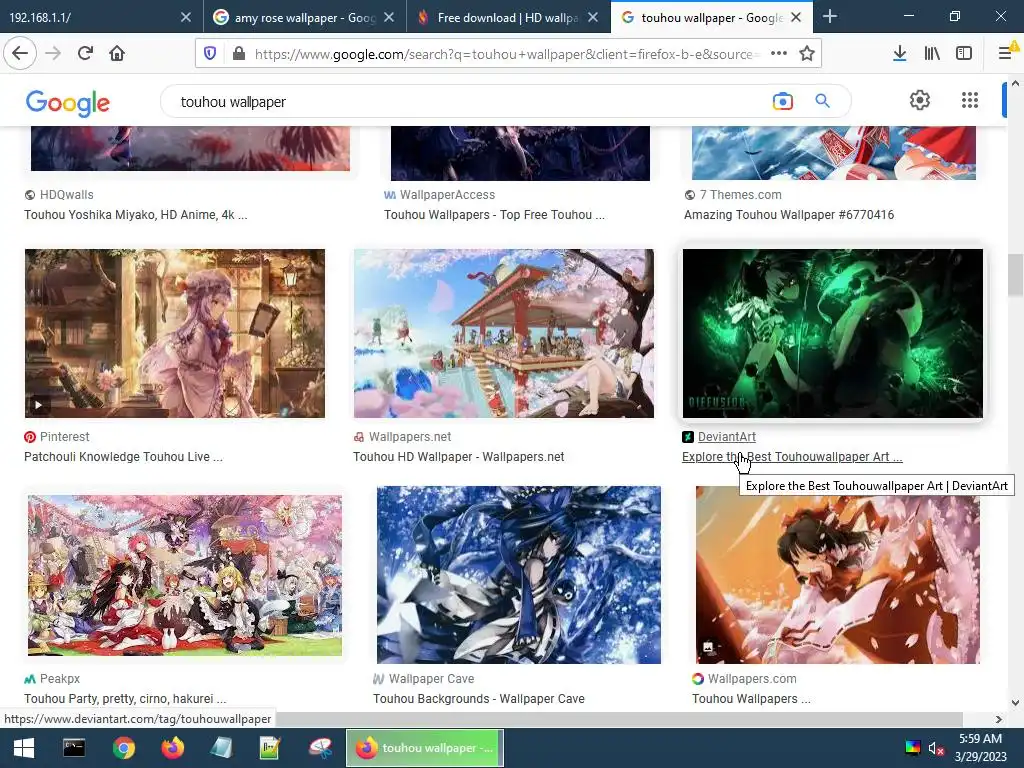
Task: Open the blue Wallpaper Cave thumbnail
Action: pyautogui.click(x=519, y=575)
